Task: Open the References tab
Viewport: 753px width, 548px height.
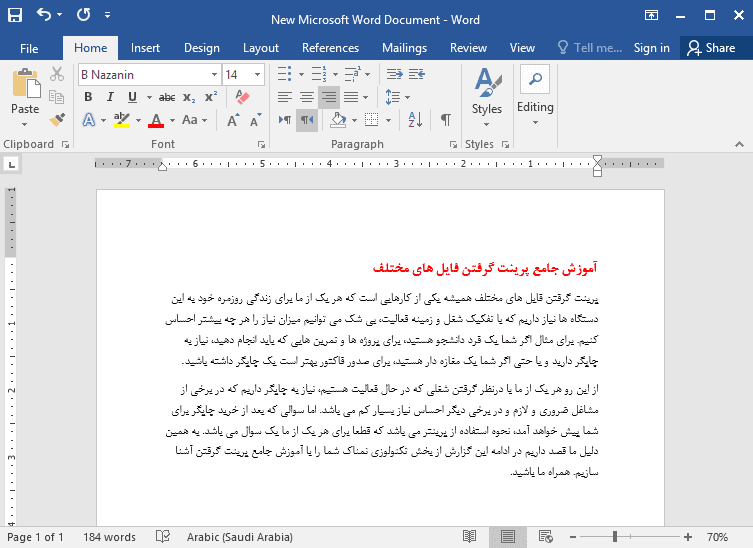Action: pos(330,48)
